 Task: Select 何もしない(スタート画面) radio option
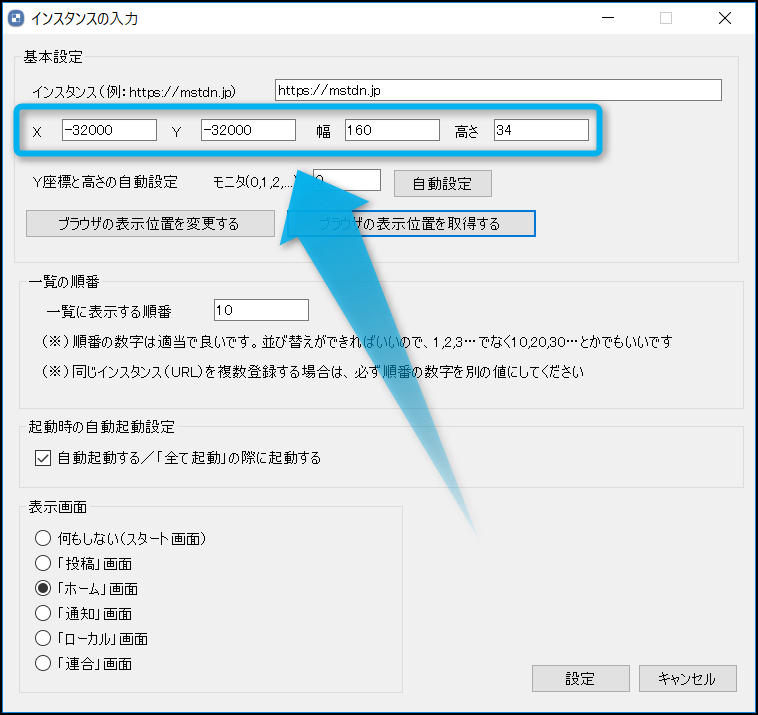click(x=43, y=538)
